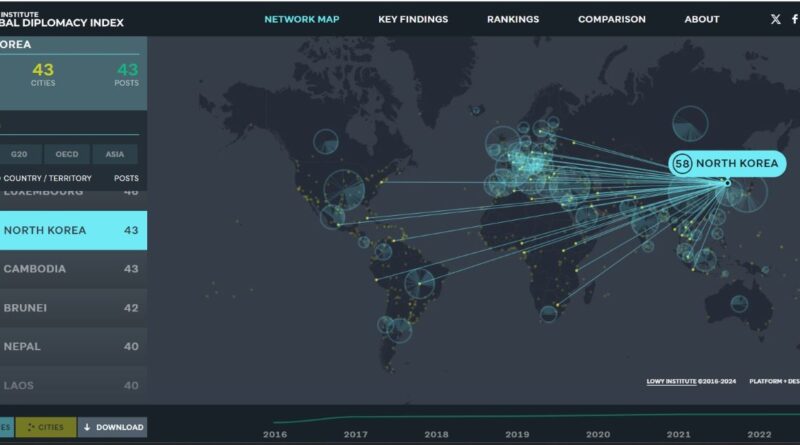This screenshot has height=445, width=800.
Task: Open the Lowy Institute link
Action: coord(671,381)
